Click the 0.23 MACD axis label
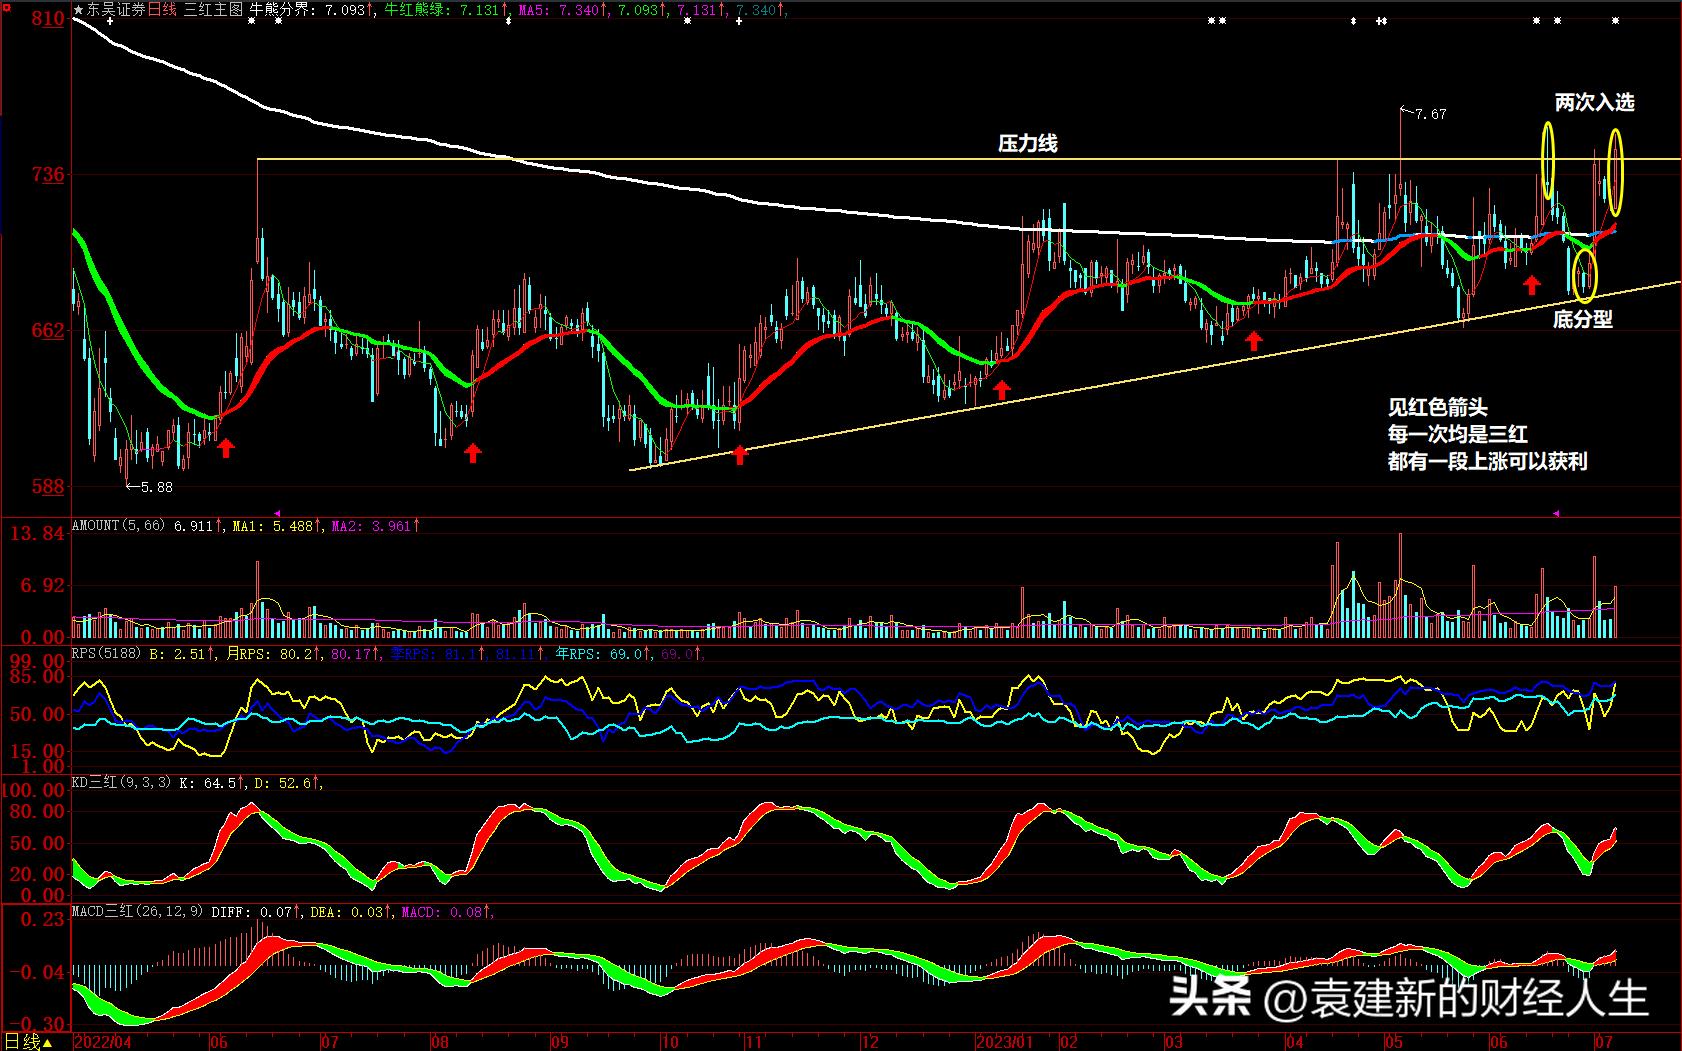 (x=43, y=918)
